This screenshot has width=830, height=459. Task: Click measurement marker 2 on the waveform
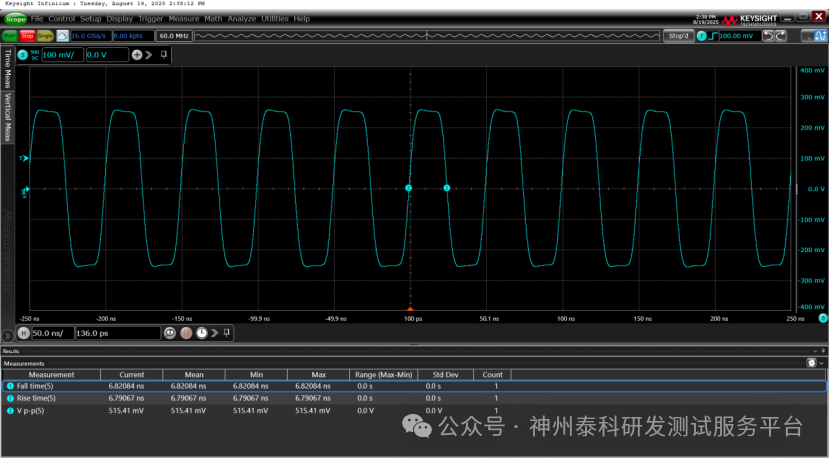408,188
